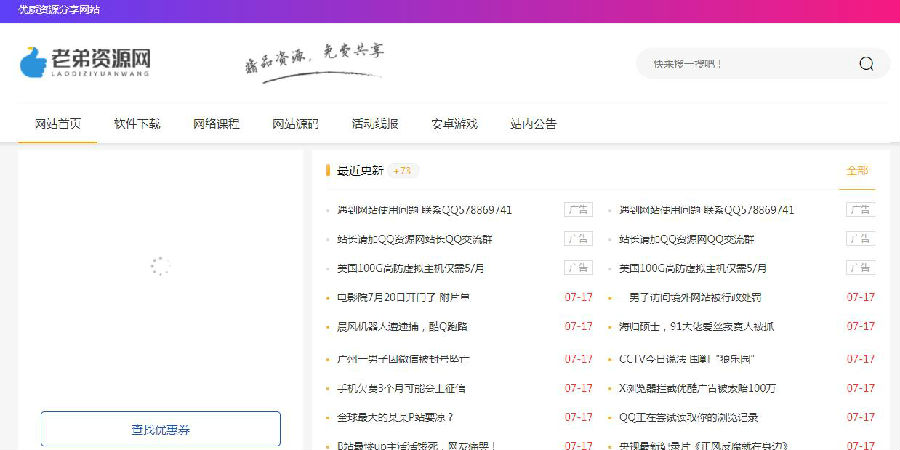Switch to the 网站源码 navigation tab

[x=296, y=124]
